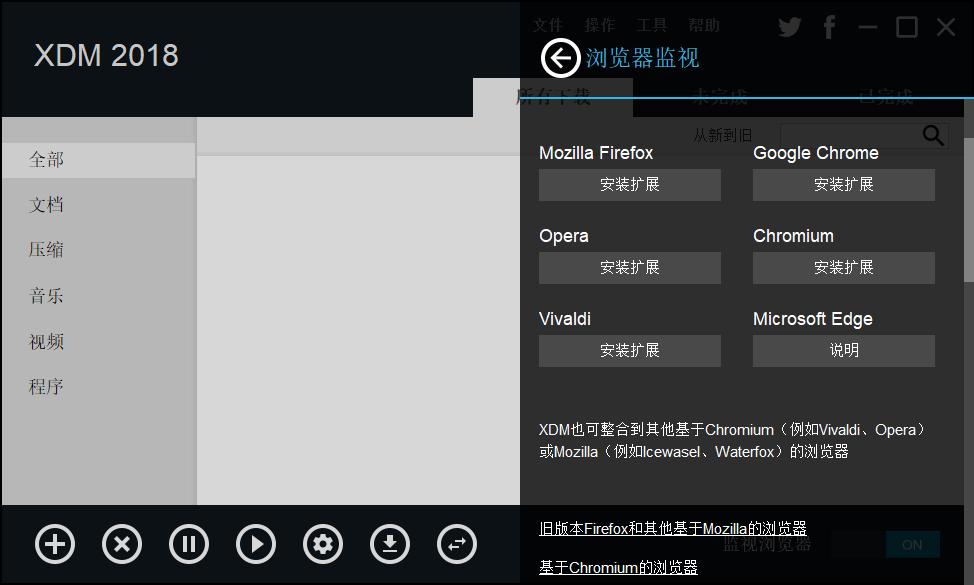This screenshot has width=974, height=585.
Task: Minimize the XDM window
Action: [x=868, y=27]
